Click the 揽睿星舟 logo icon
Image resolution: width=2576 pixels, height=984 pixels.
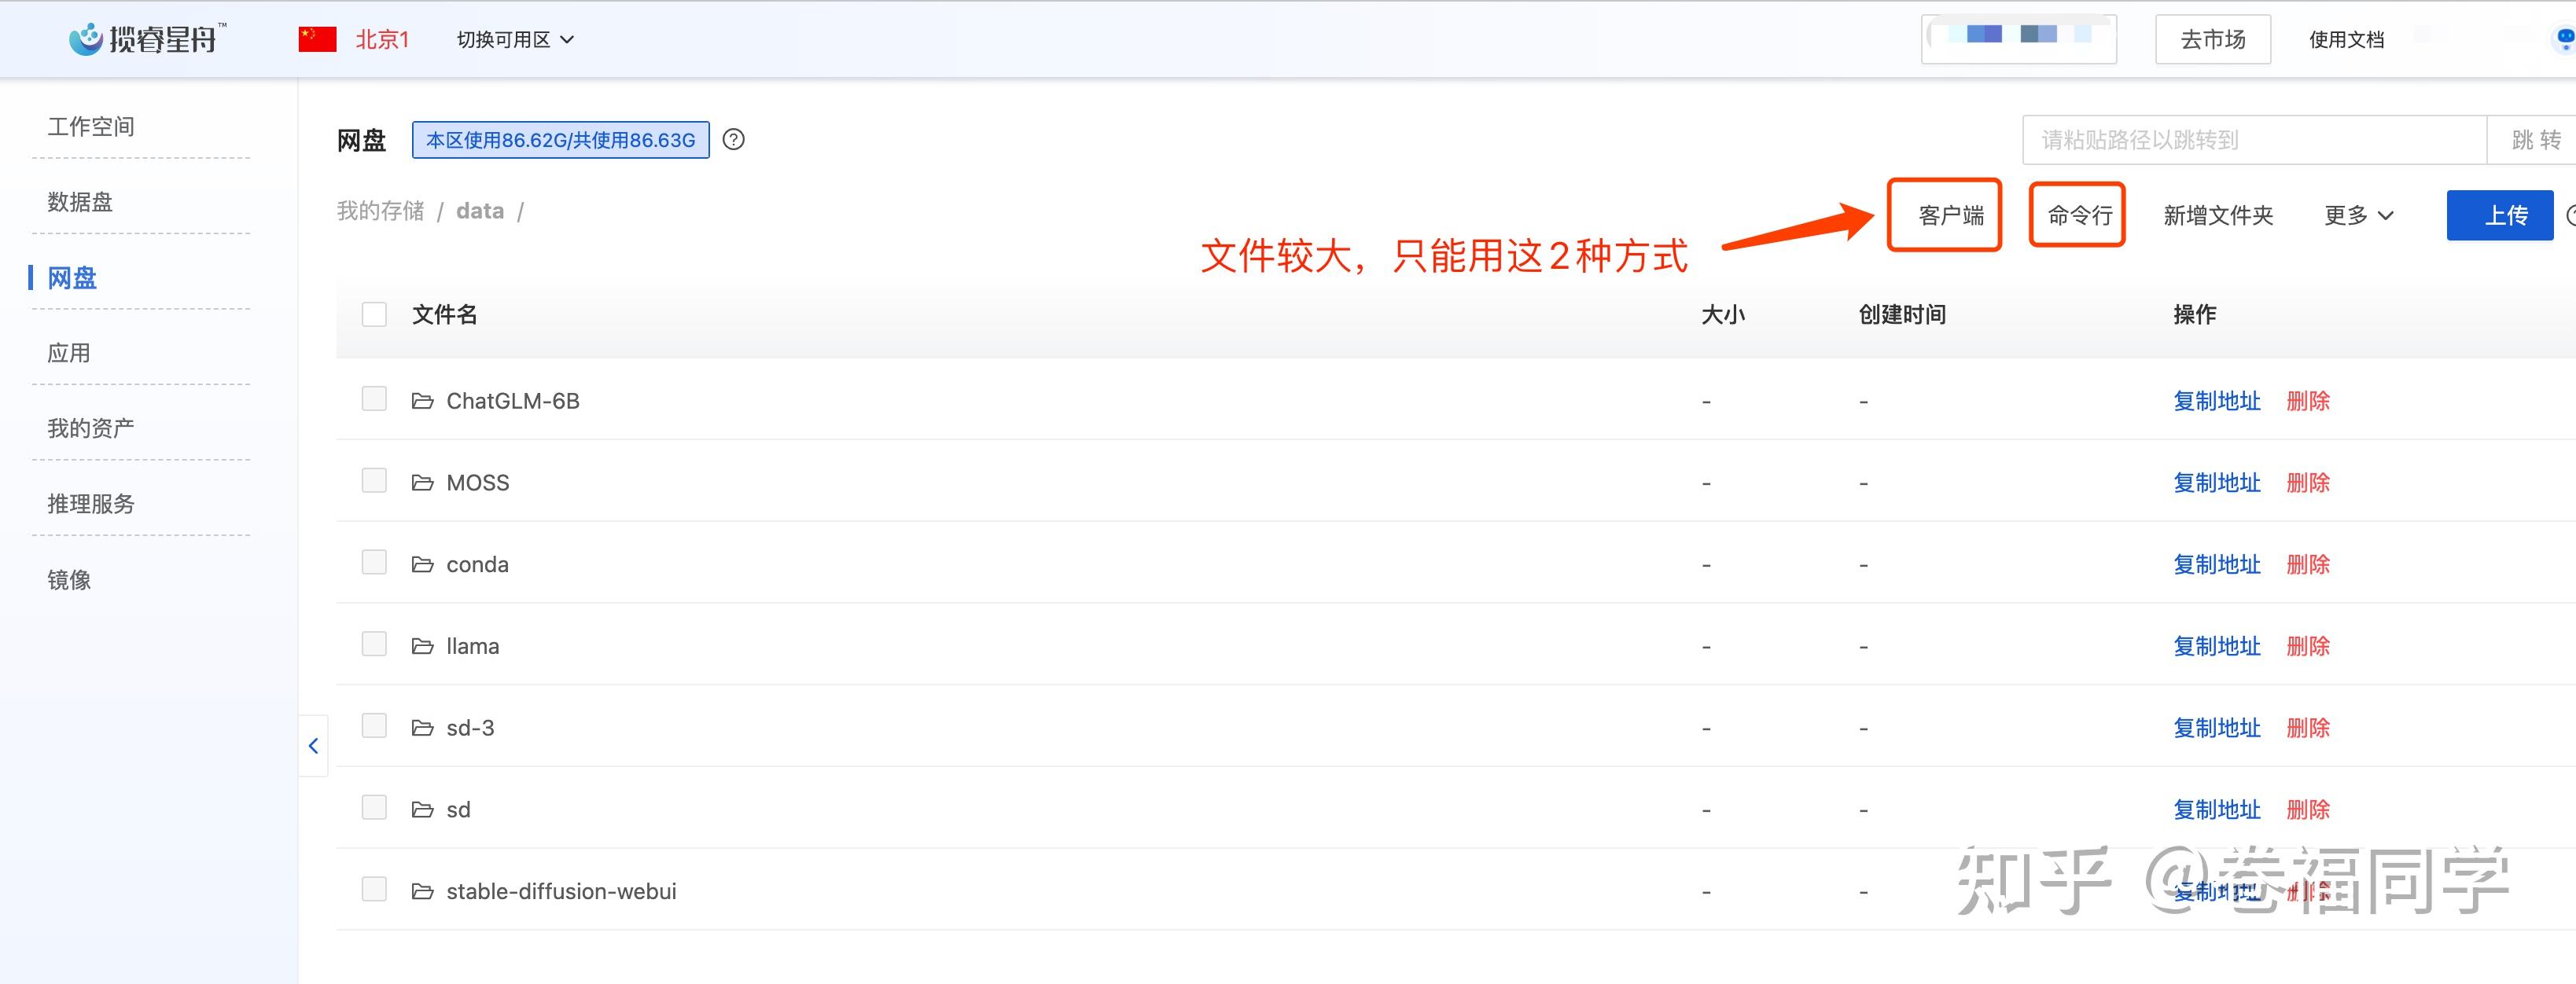click(x=86, y=39)
